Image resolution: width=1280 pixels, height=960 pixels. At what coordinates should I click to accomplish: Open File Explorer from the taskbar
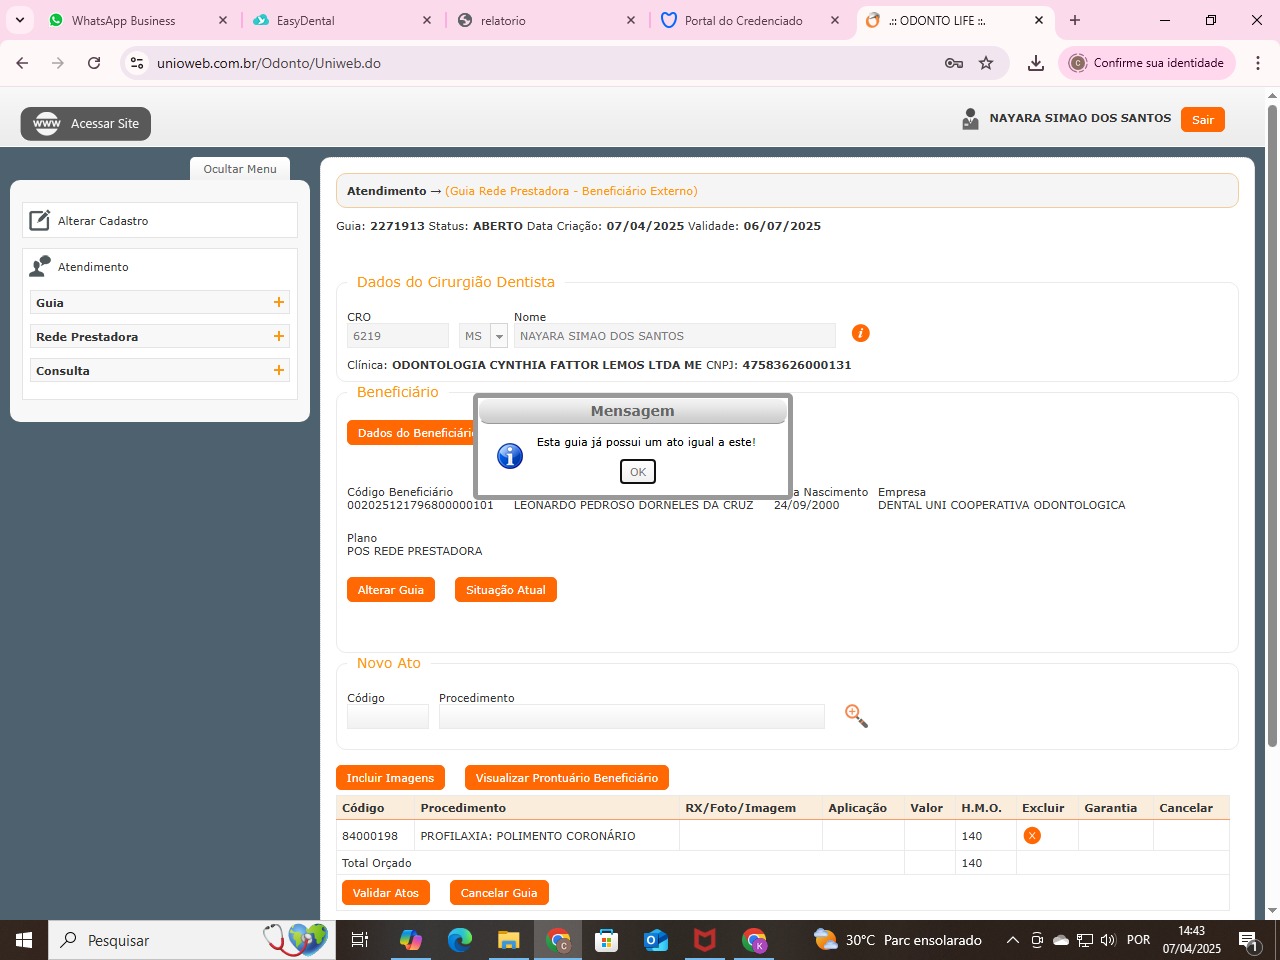coord(509,940)
